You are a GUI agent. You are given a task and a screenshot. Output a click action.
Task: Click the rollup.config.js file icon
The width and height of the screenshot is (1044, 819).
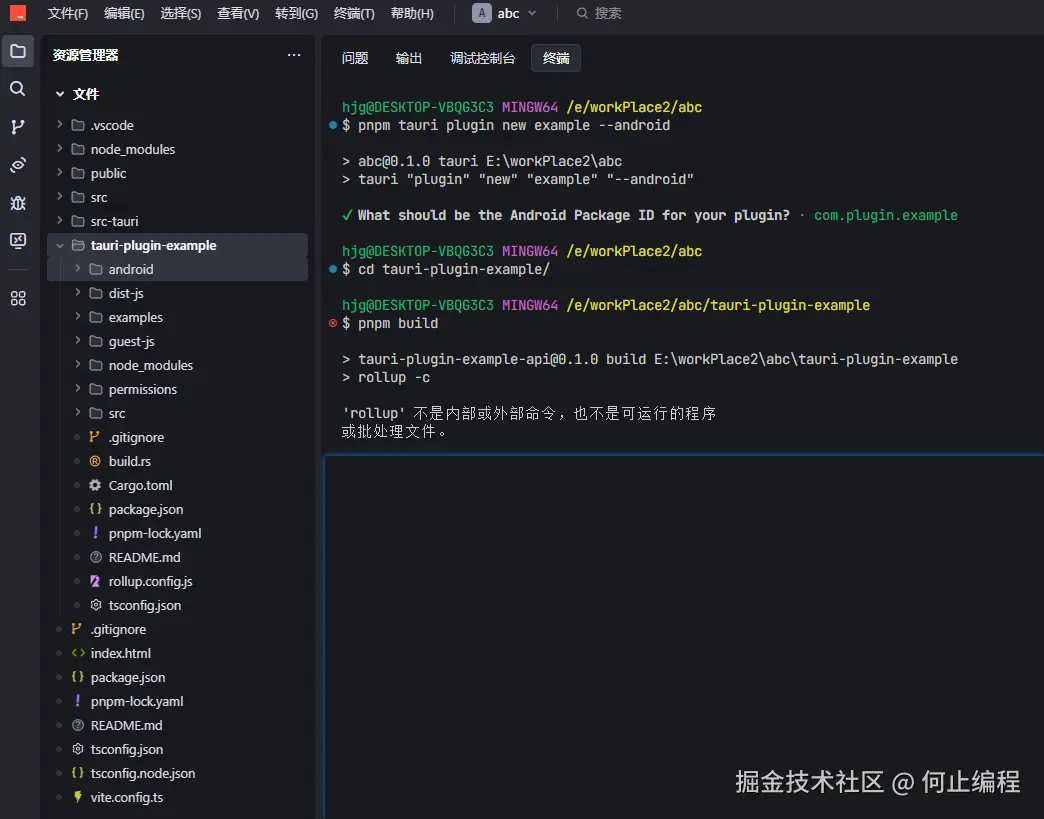tap(95, 581)
